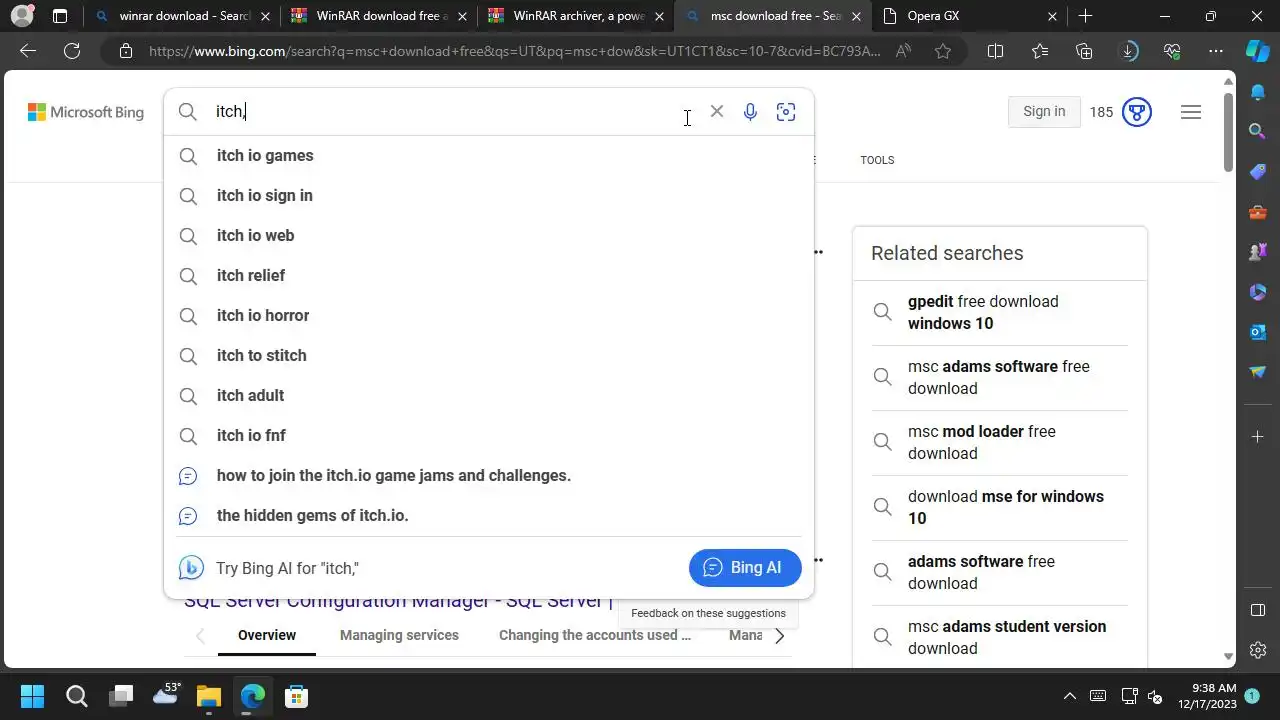Open sidebar Shopping tag icon
Screen dimensions: 1280x720
pyautogui.click(x=1258, y=172)
